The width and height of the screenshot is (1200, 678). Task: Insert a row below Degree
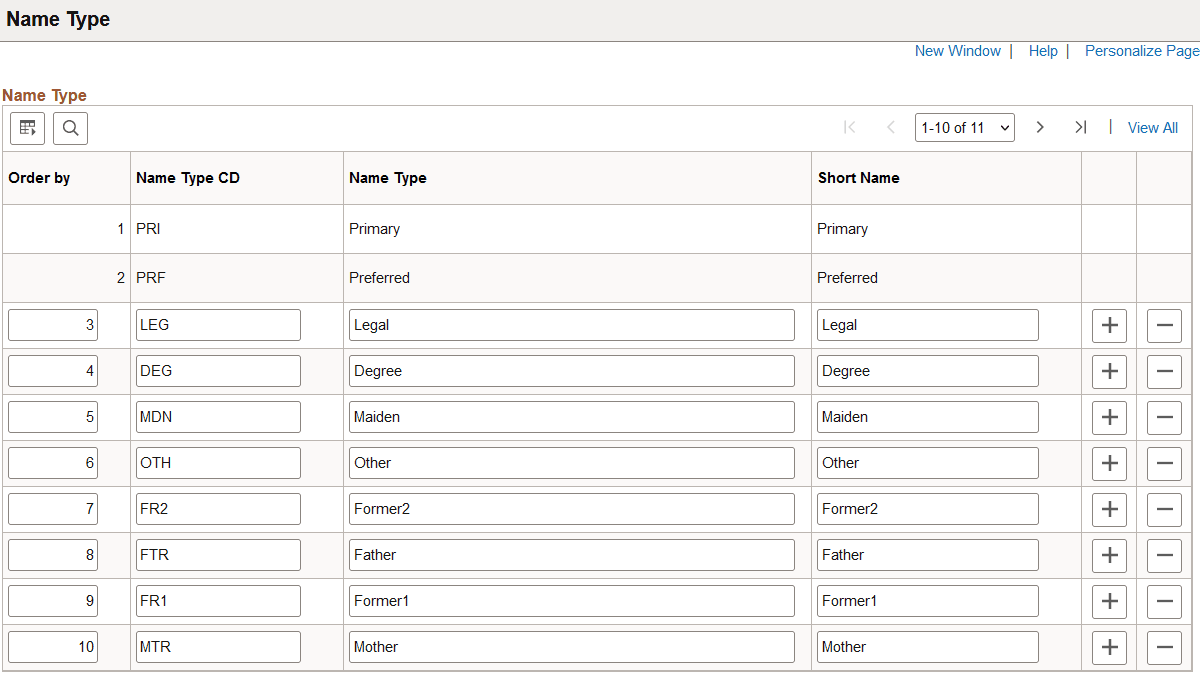[x=1109, y=371]
